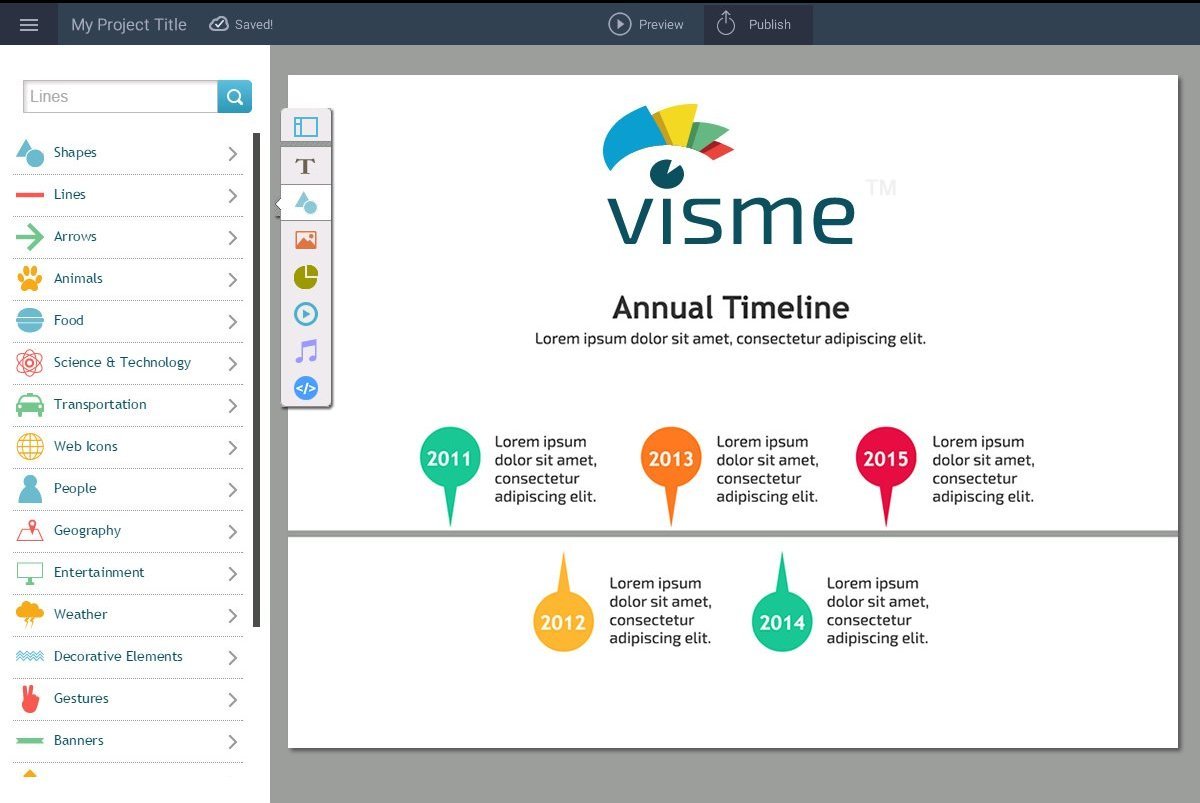1200x803 pixels.
Task: Select the music note audio tool
Action: pyautogui.click(x=306, y=351)
